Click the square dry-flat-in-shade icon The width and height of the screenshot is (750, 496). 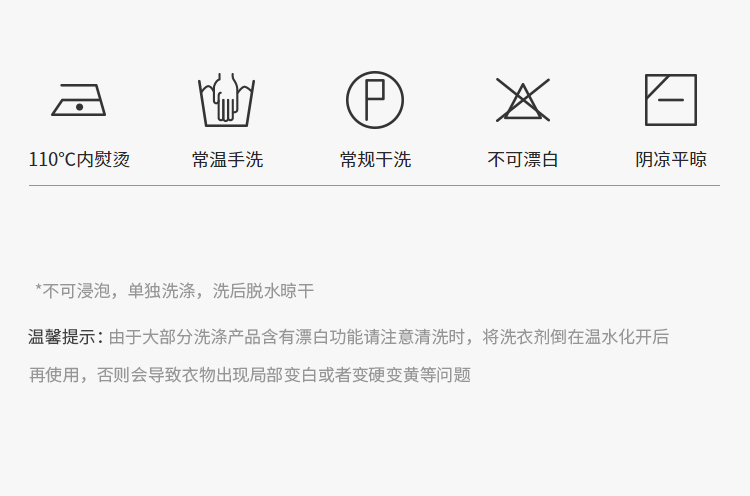click(671, 100)
